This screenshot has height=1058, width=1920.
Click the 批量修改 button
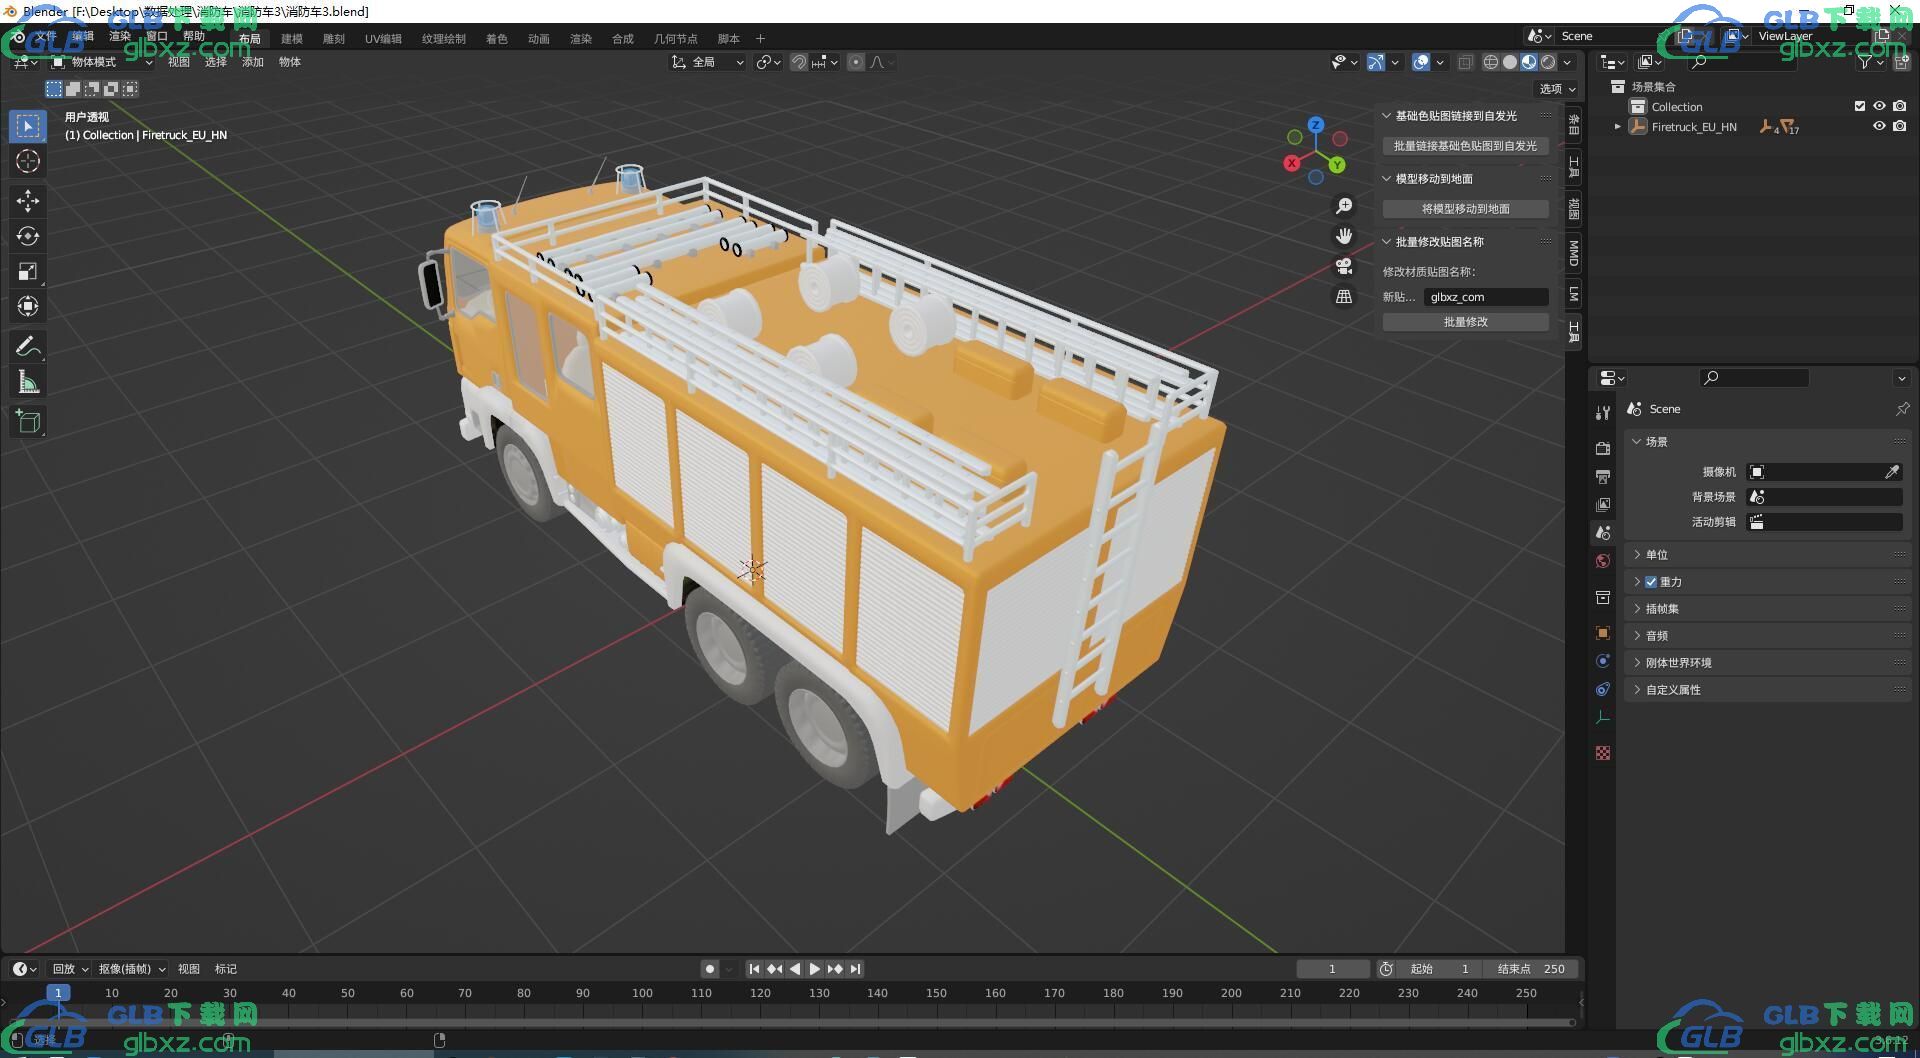(x=1466, y=322)
